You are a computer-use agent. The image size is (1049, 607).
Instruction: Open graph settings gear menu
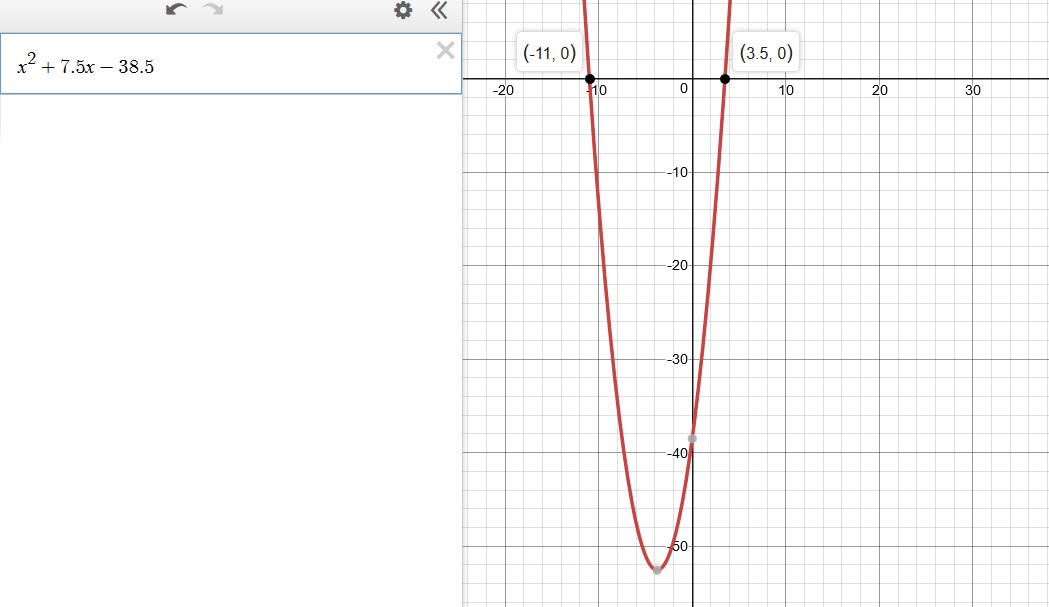(x=403, y=11)
